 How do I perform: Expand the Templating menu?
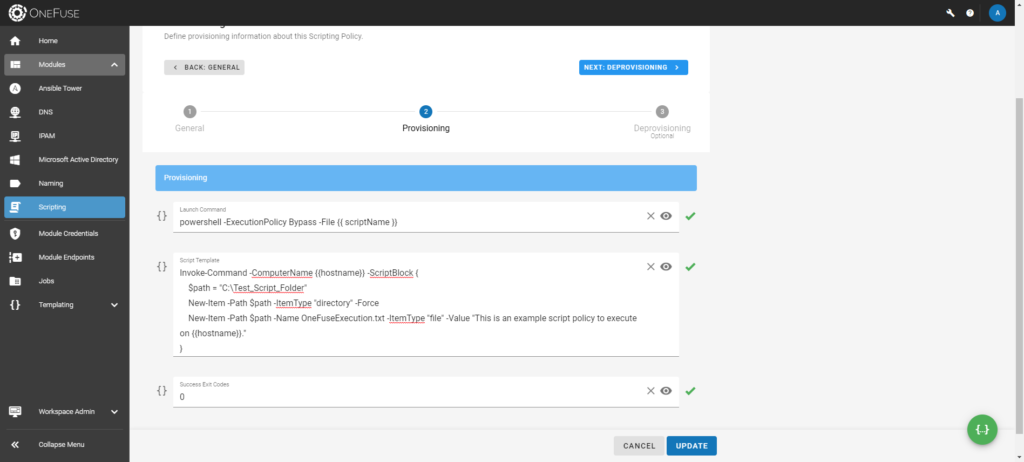tap(114, 305)
